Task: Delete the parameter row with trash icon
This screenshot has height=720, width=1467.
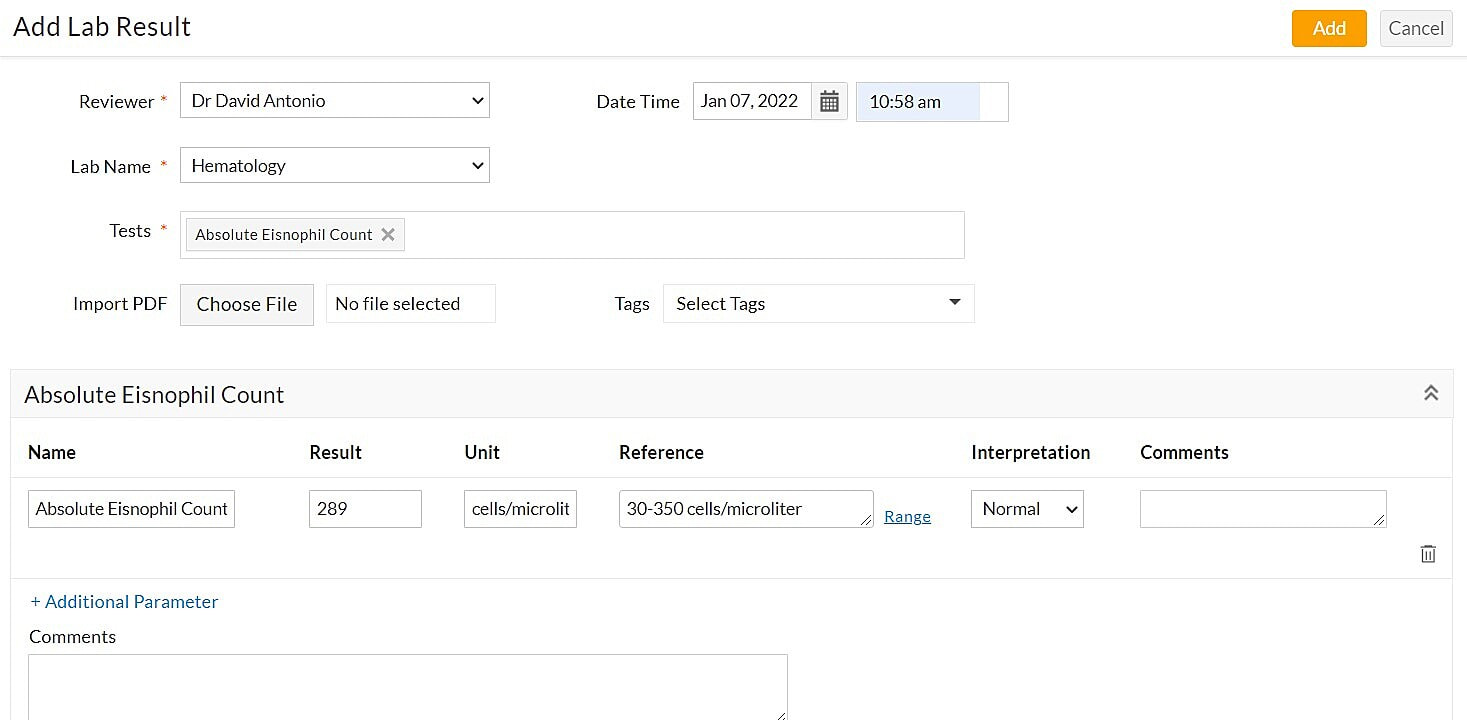Action: (x=1428, y=554)
